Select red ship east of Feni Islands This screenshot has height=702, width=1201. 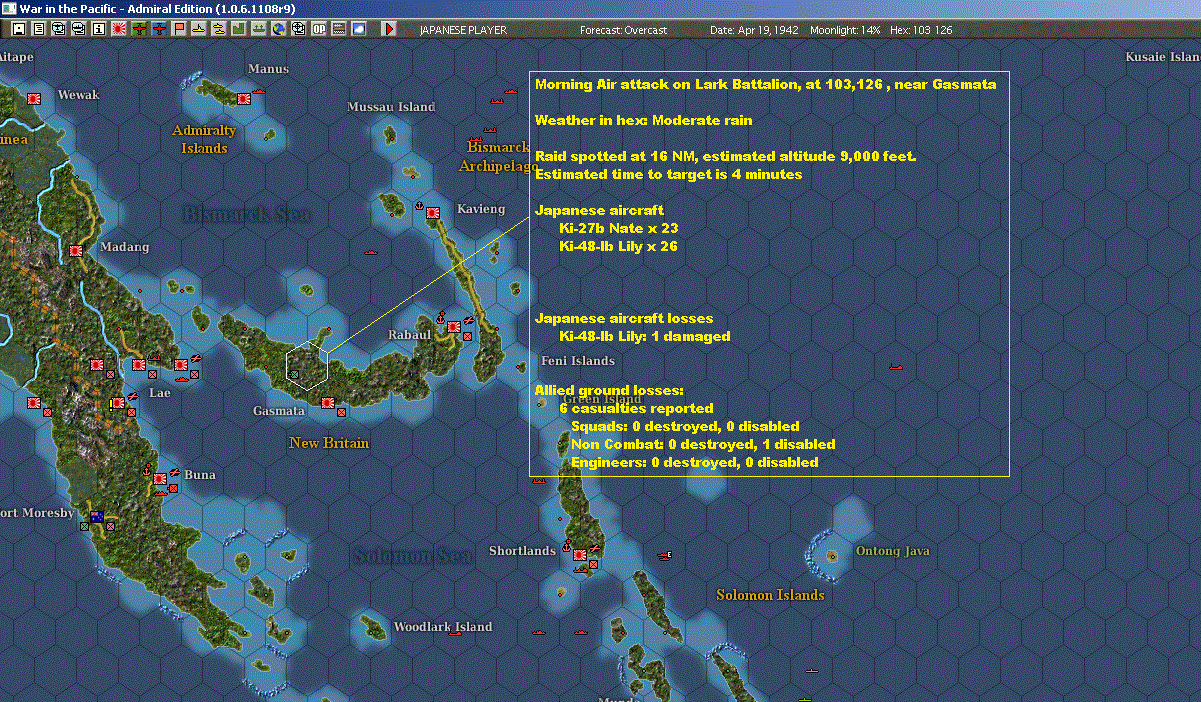point(896,367)
